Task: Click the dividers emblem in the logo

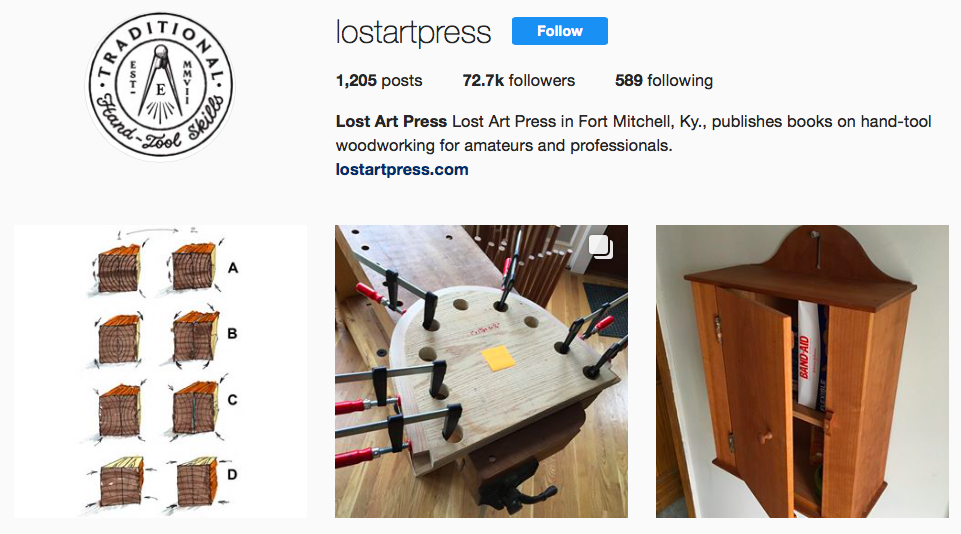Action: [161, 83]
